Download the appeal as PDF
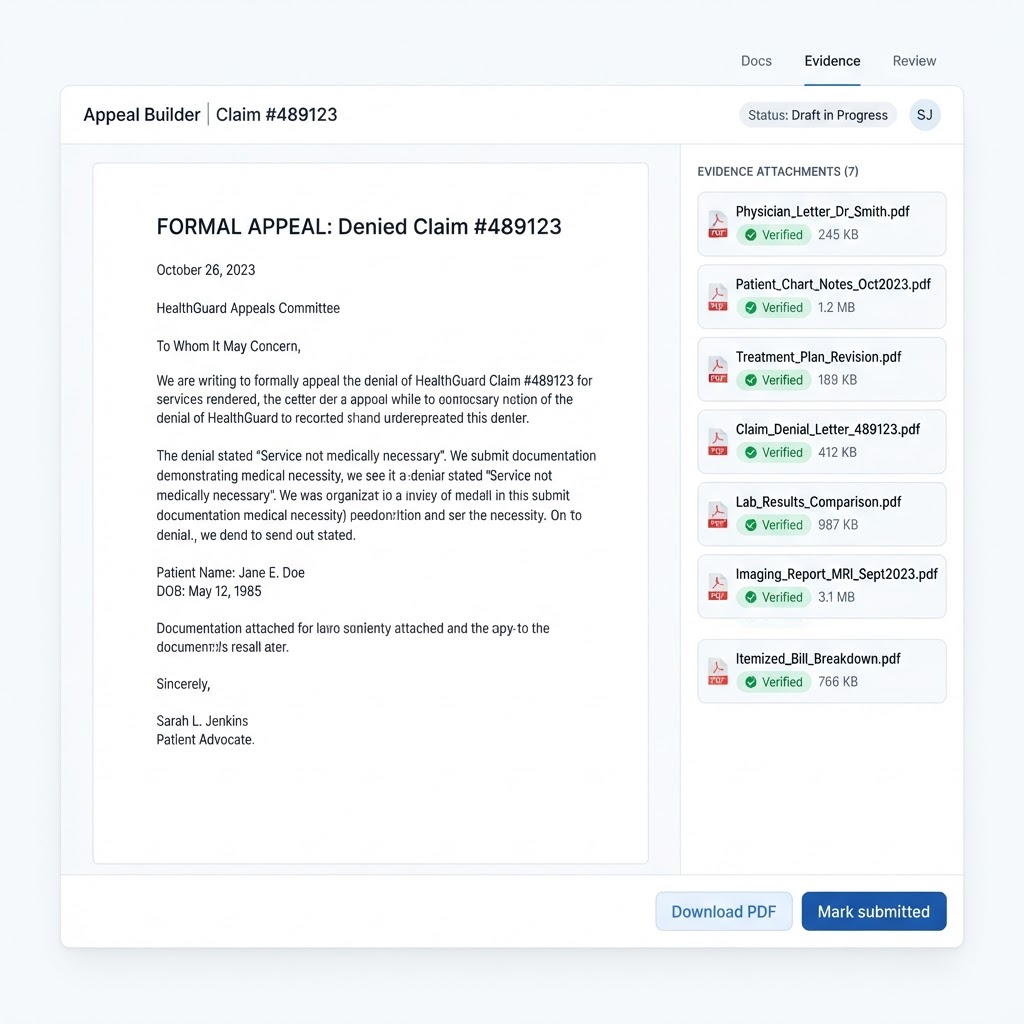Screen dimensions: 1024x1024 click(724, 911)
